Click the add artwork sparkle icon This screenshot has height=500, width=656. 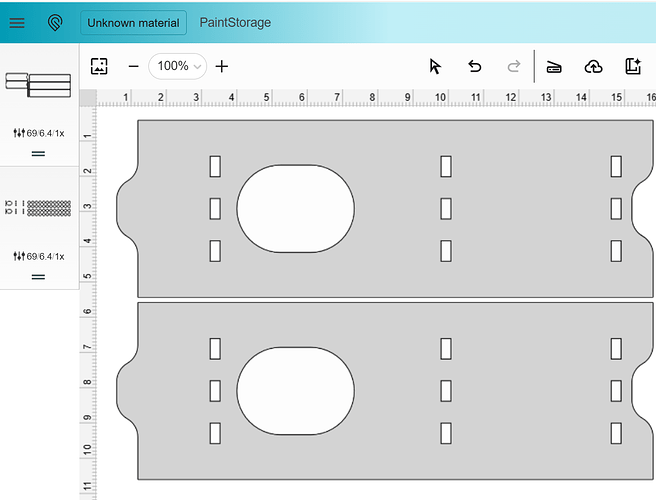633,67
